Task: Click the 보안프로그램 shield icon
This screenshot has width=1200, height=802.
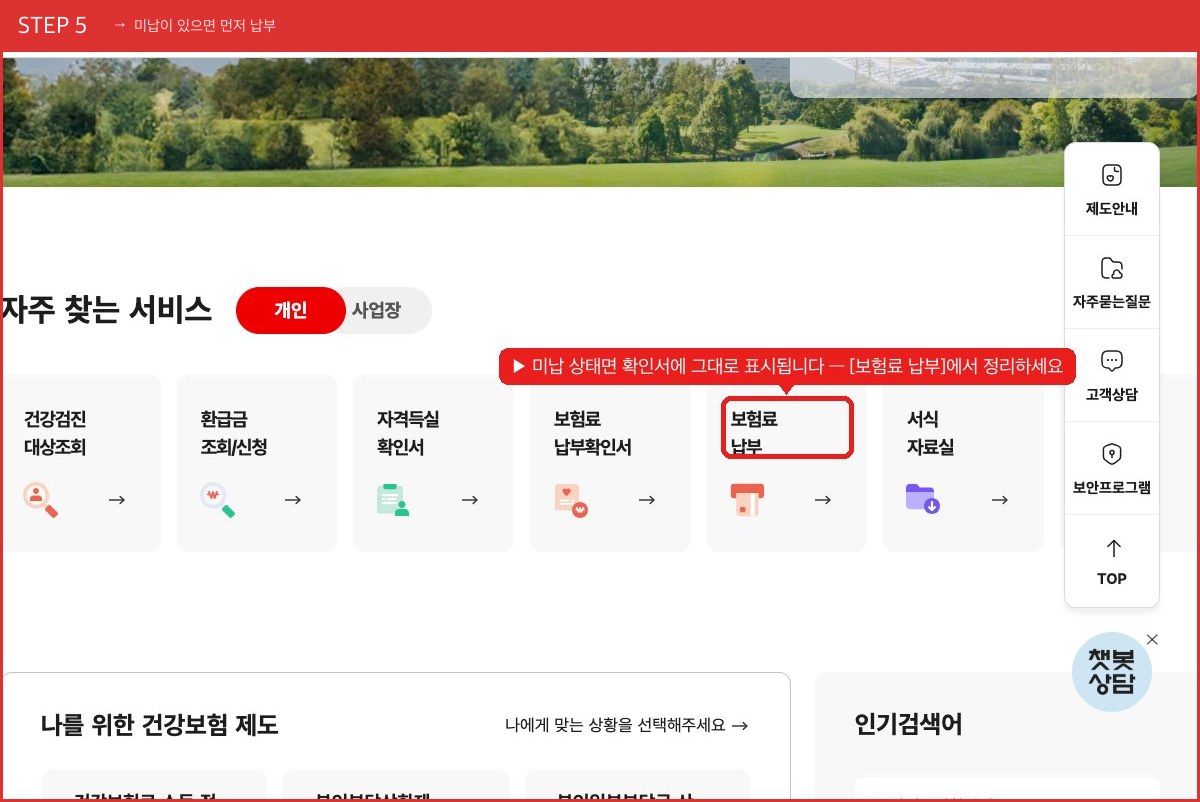Action: coord(1112,454)
